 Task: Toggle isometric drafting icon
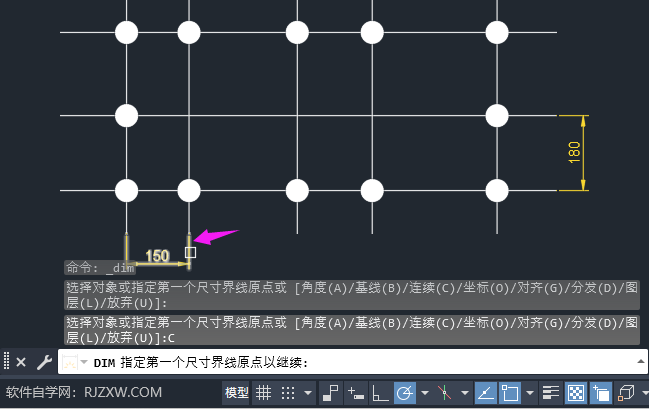pyautogui.click(x=445, y=392)
